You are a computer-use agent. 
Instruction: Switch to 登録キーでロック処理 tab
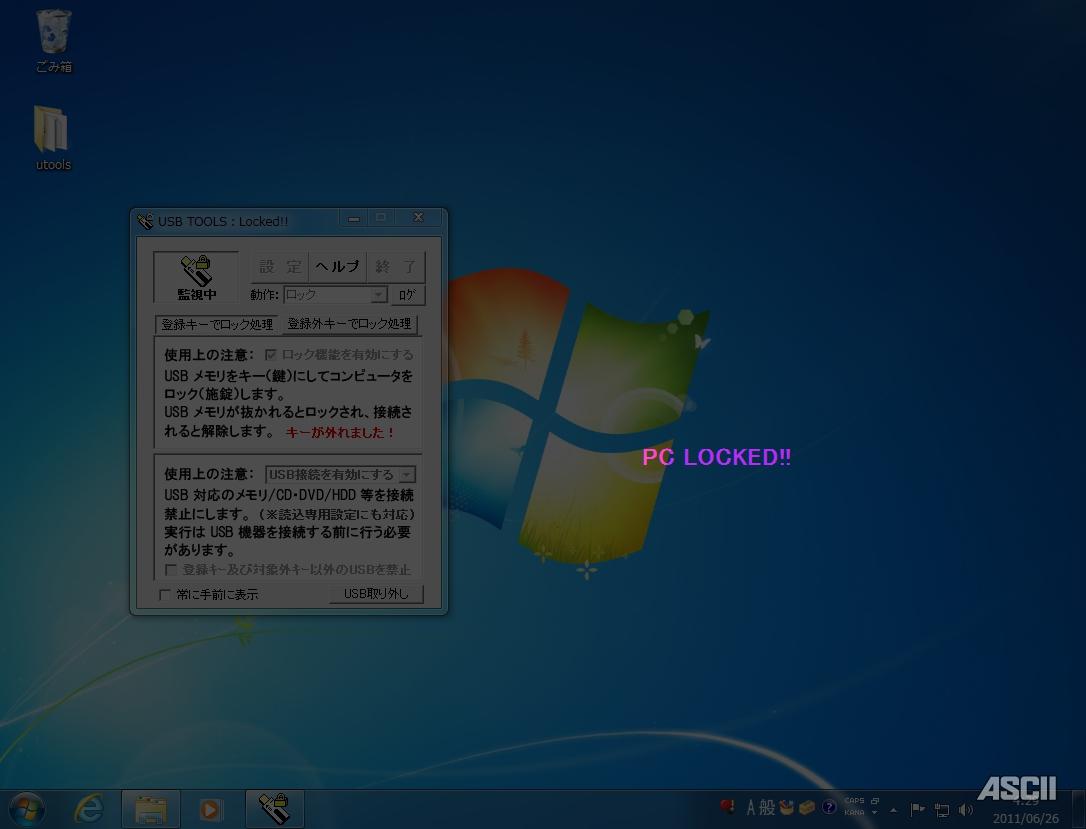217,324
